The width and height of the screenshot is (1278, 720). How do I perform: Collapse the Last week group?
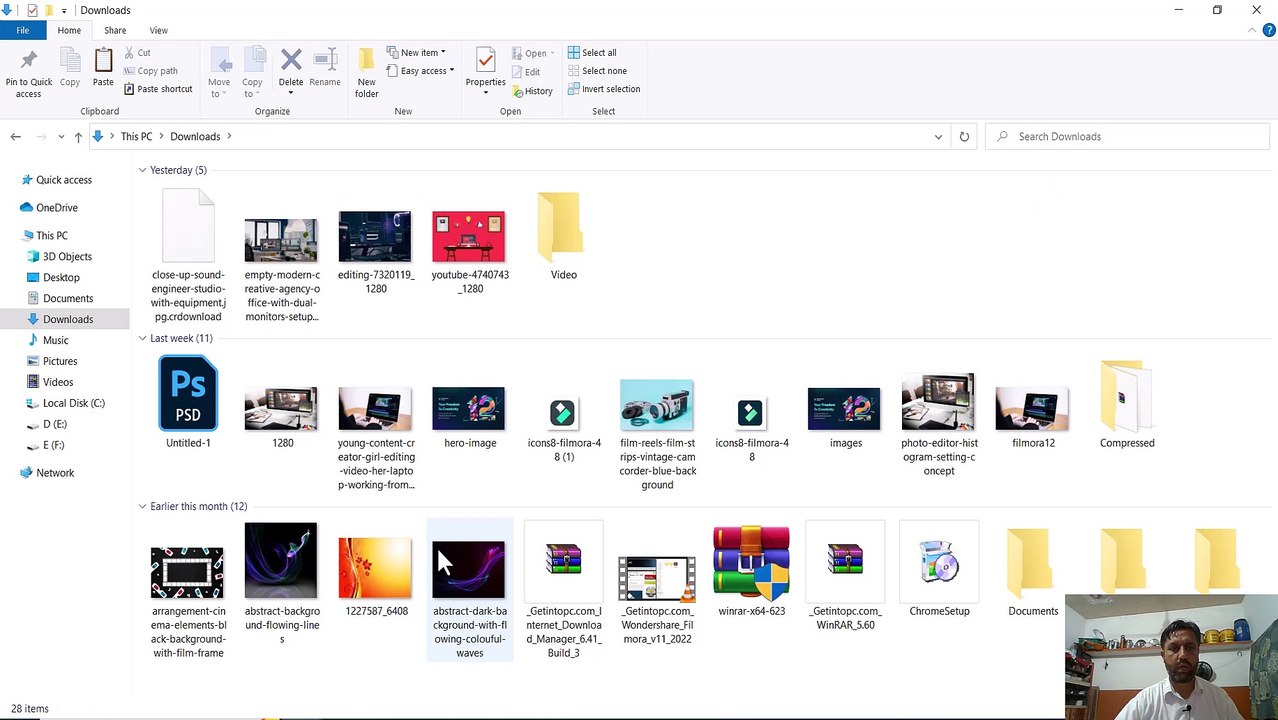(x=142, y=338)
